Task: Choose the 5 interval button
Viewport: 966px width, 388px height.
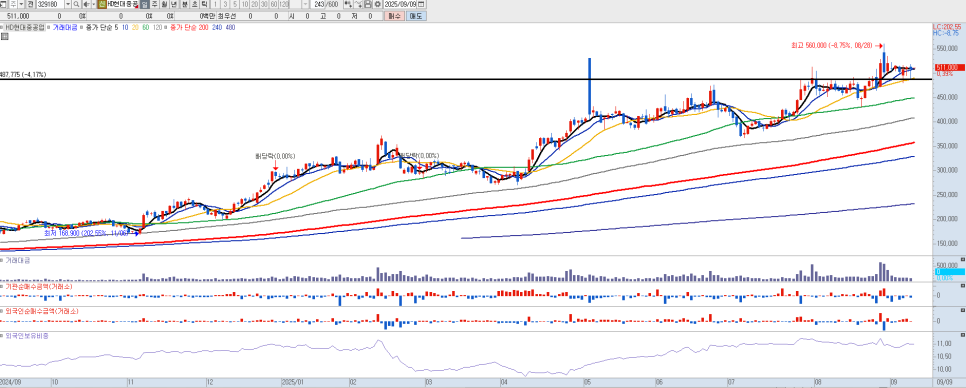Action: tap(235, 4)
